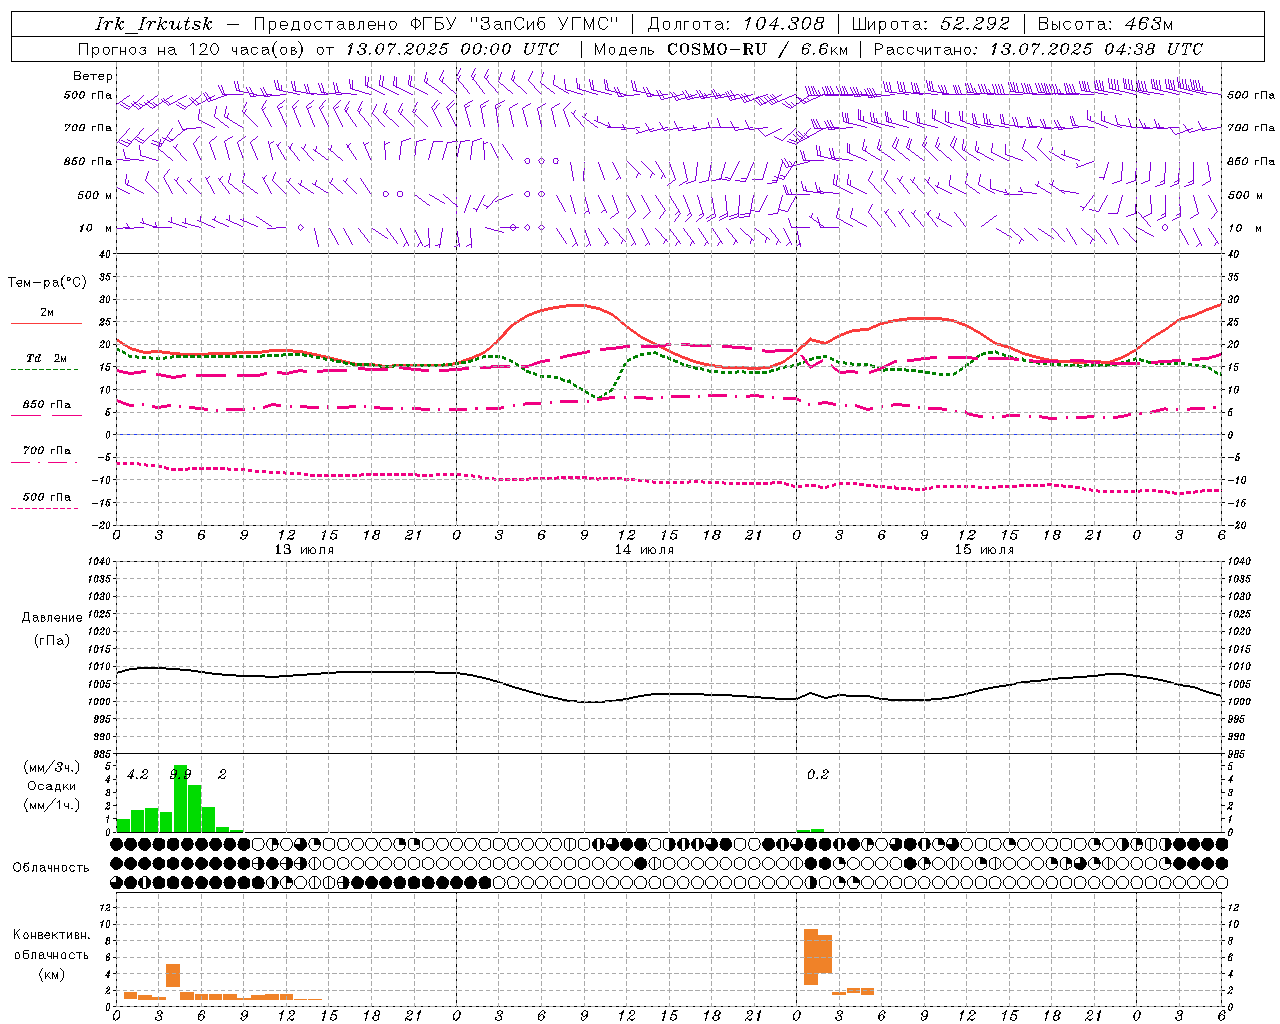Click the tallest green precipitation bar
The width and height of the screenshot is (1280, 1024).
point(180,799)
